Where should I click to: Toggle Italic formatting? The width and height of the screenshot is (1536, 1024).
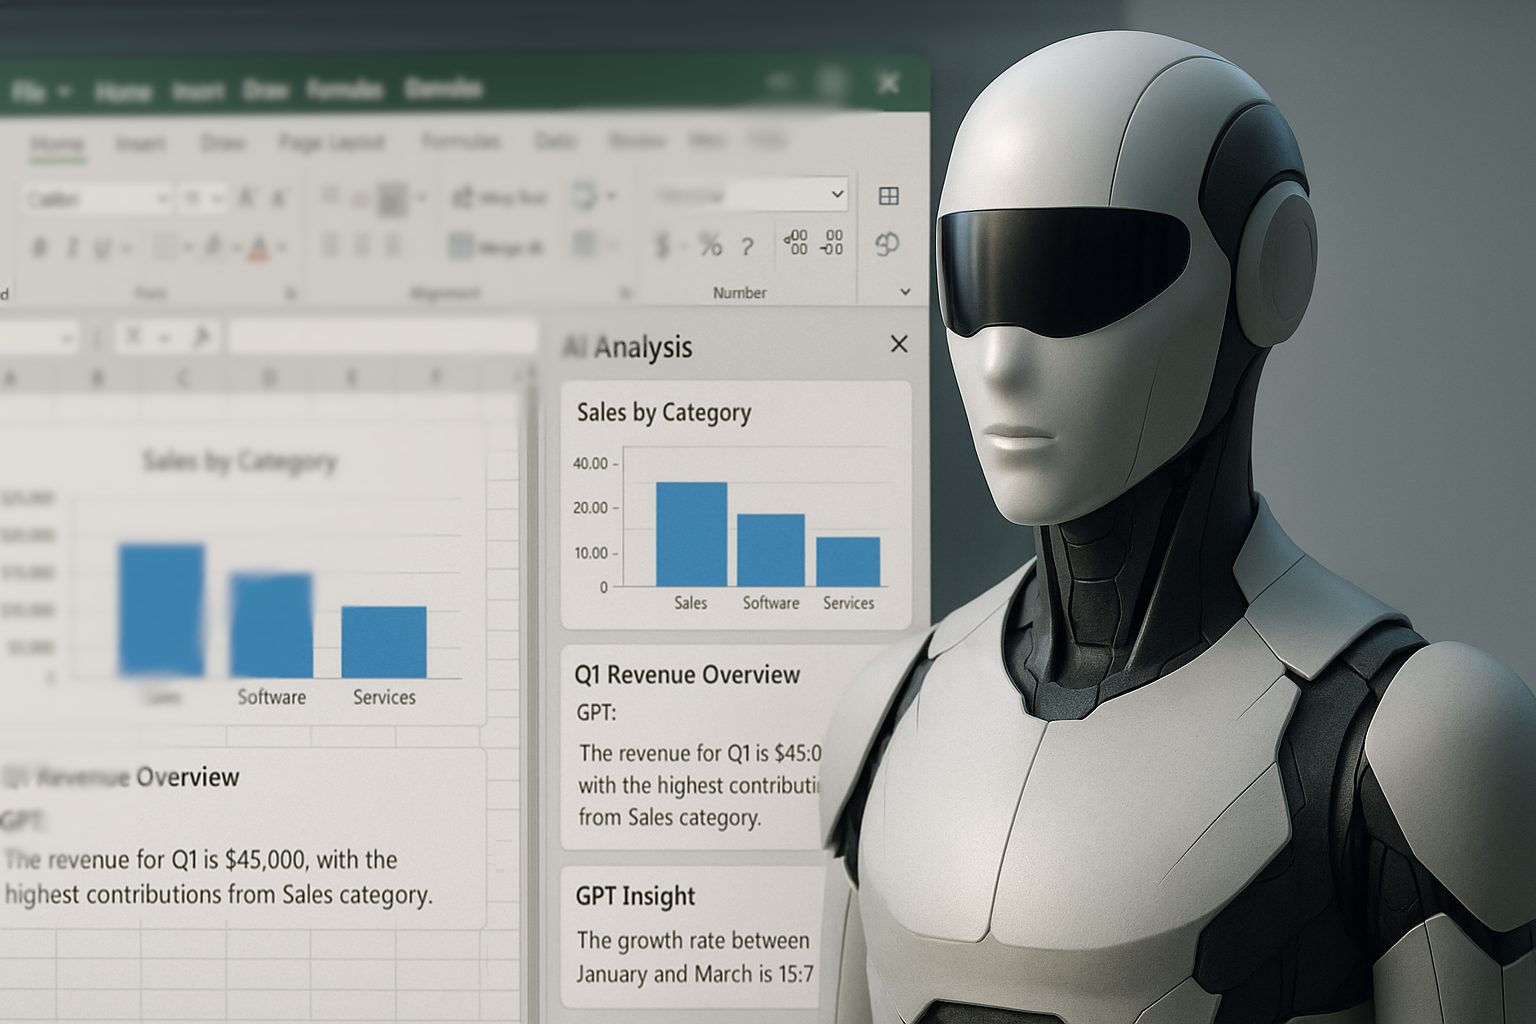71,247
